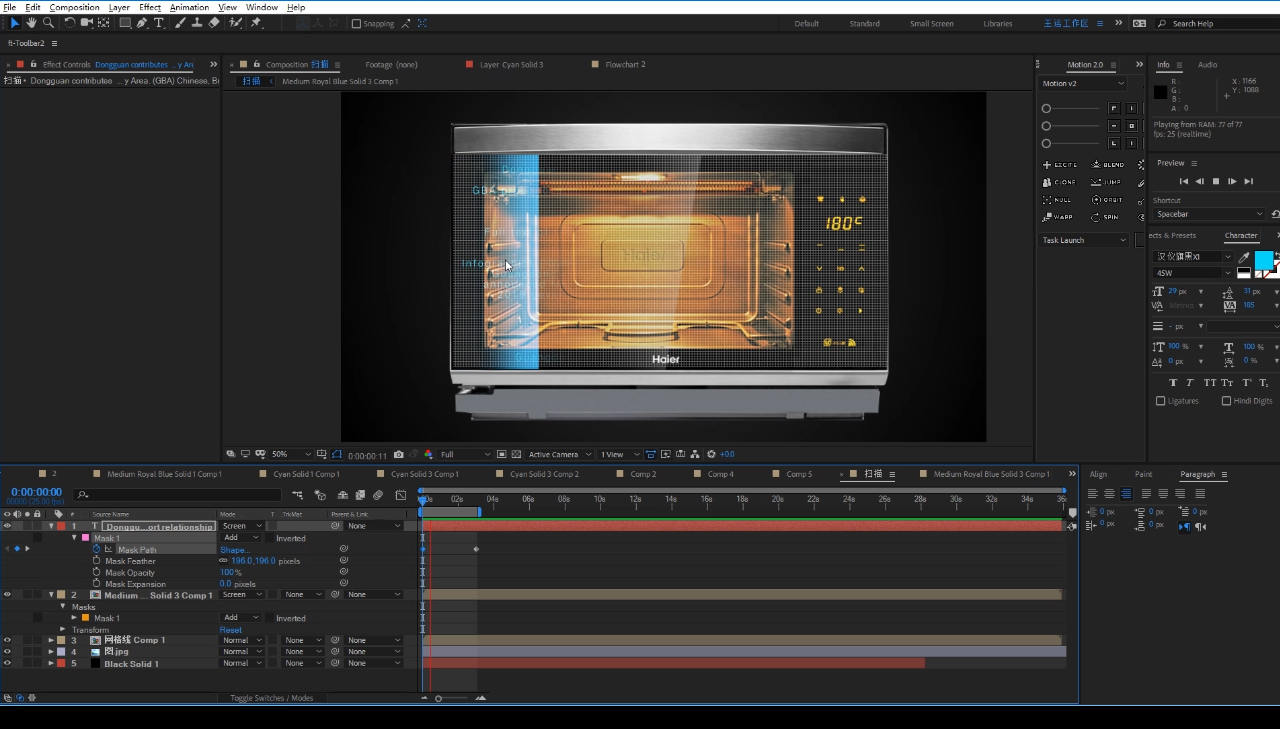
Task: Toggle Inverted checkbox for layer 2 mask
Action: point(270,618)
